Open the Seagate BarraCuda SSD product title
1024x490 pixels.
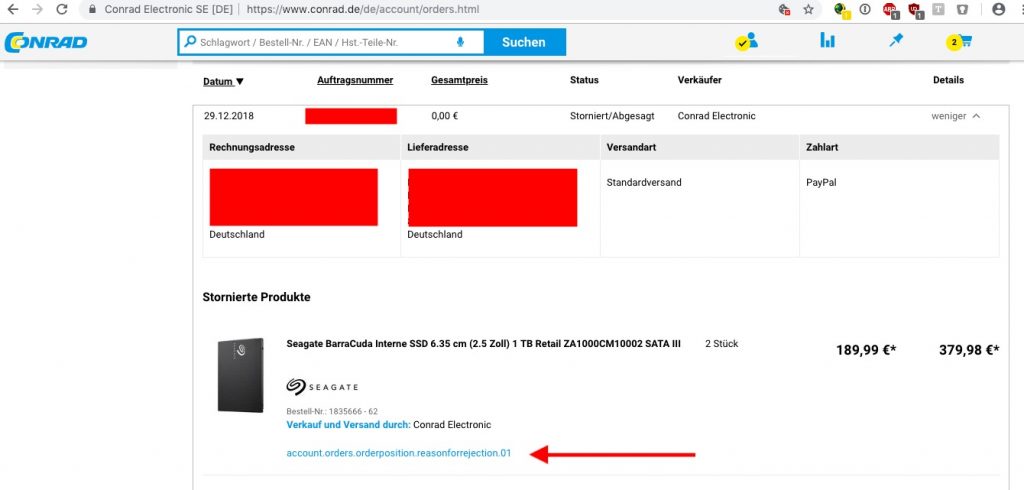484,344
